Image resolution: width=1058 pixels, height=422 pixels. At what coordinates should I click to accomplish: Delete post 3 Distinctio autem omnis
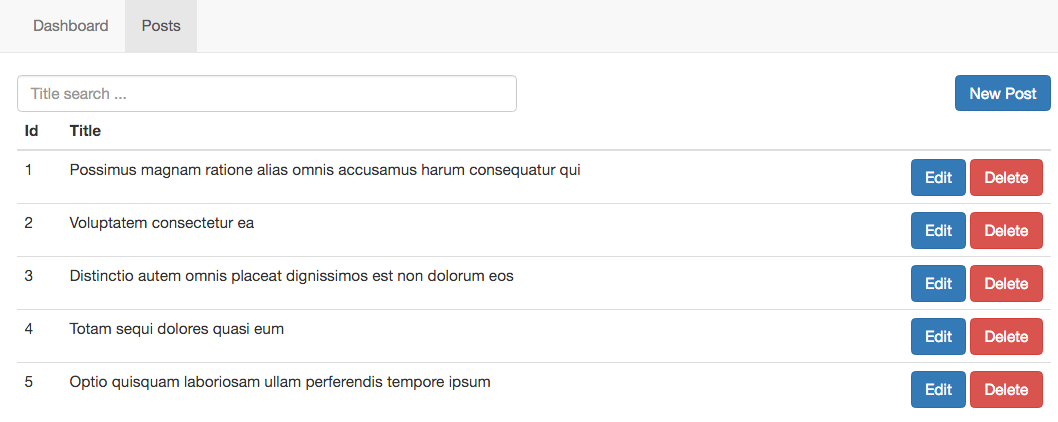click(1006, 284)
